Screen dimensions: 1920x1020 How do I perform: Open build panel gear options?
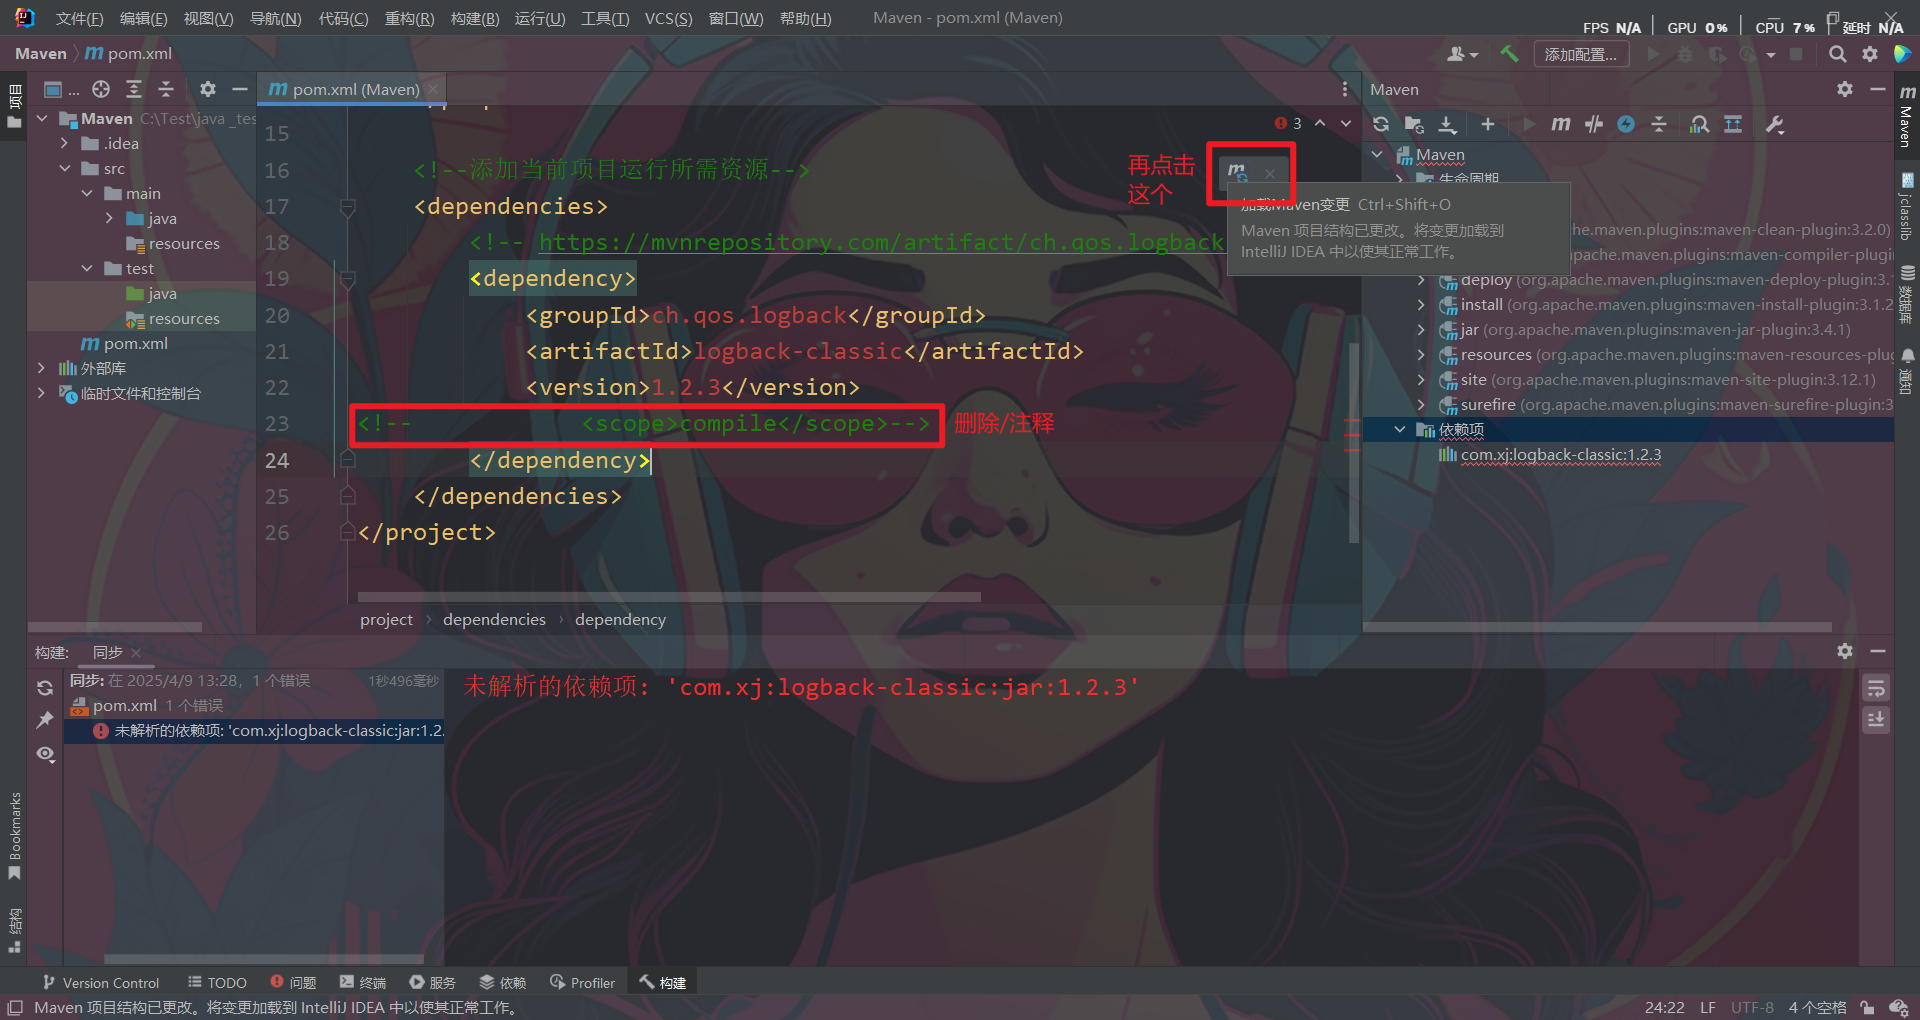coord(1845,651)
